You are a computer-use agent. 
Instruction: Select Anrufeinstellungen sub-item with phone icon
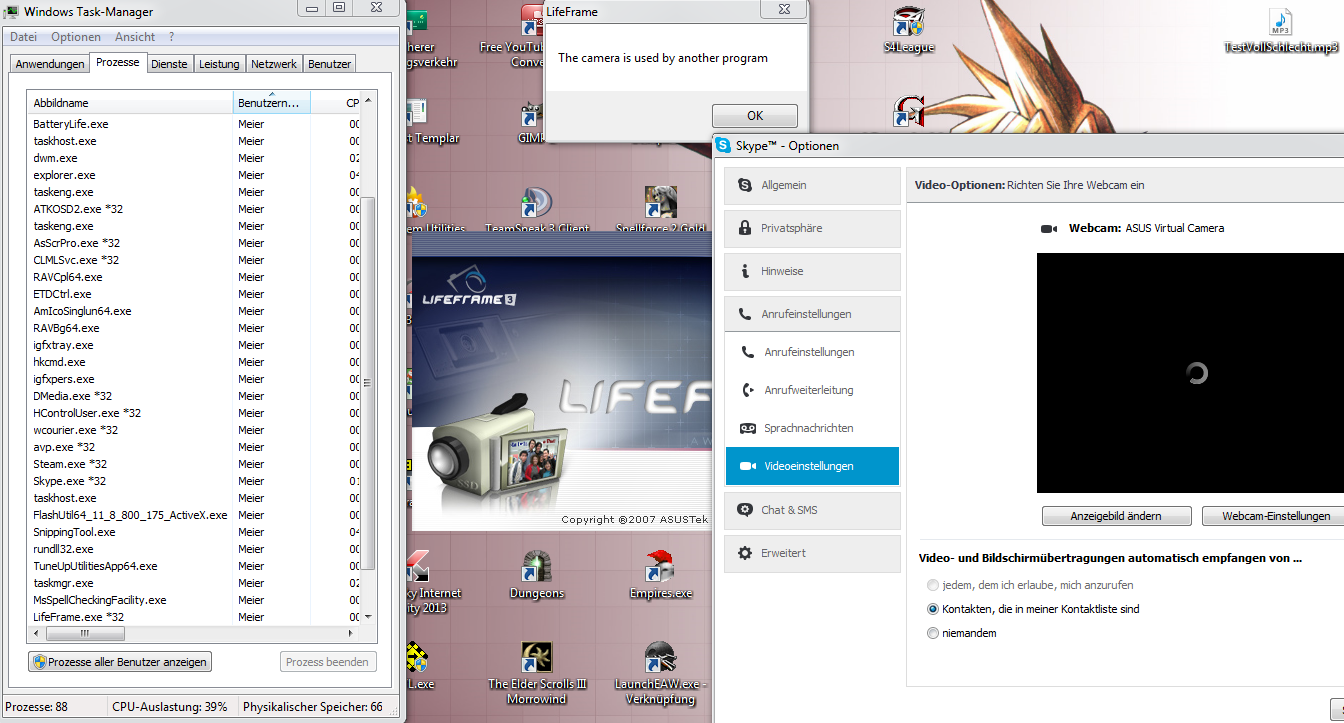coord(812,352)
